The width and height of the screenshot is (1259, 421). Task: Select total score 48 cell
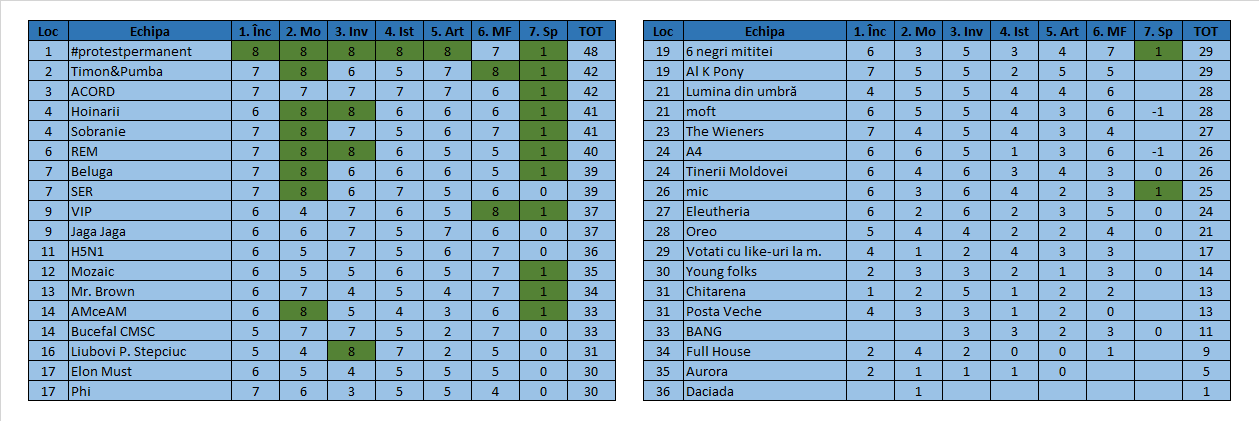592,51
